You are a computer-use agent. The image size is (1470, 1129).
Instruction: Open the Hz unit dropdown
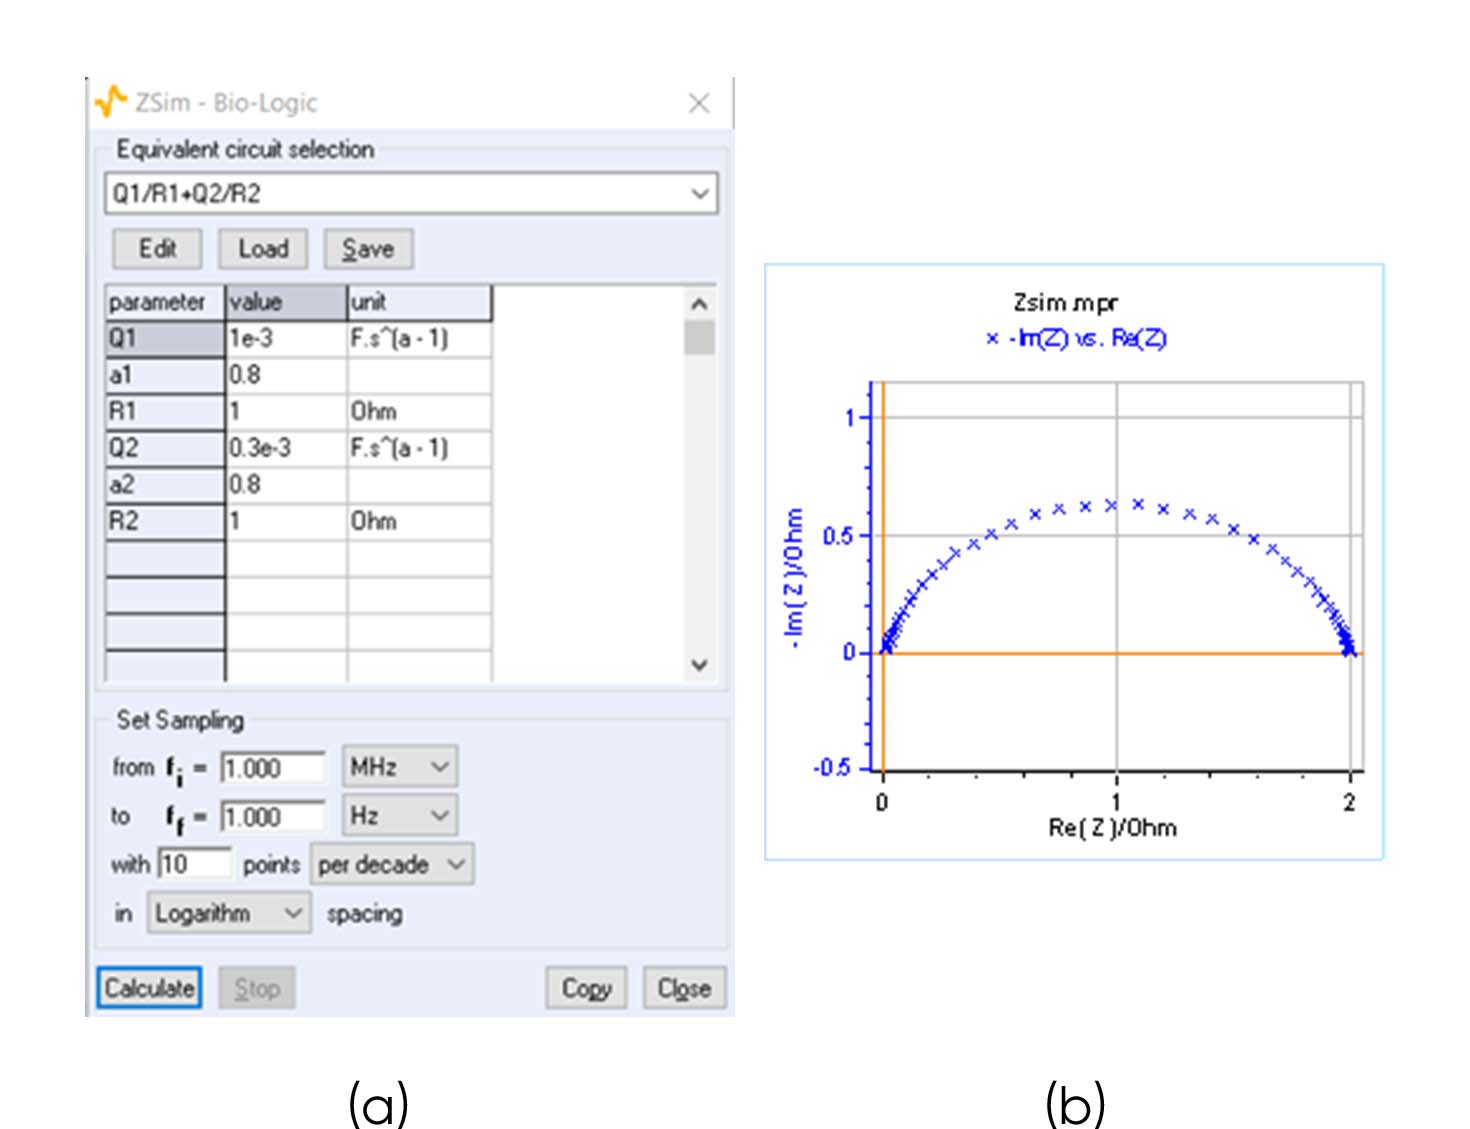point(399,816)
